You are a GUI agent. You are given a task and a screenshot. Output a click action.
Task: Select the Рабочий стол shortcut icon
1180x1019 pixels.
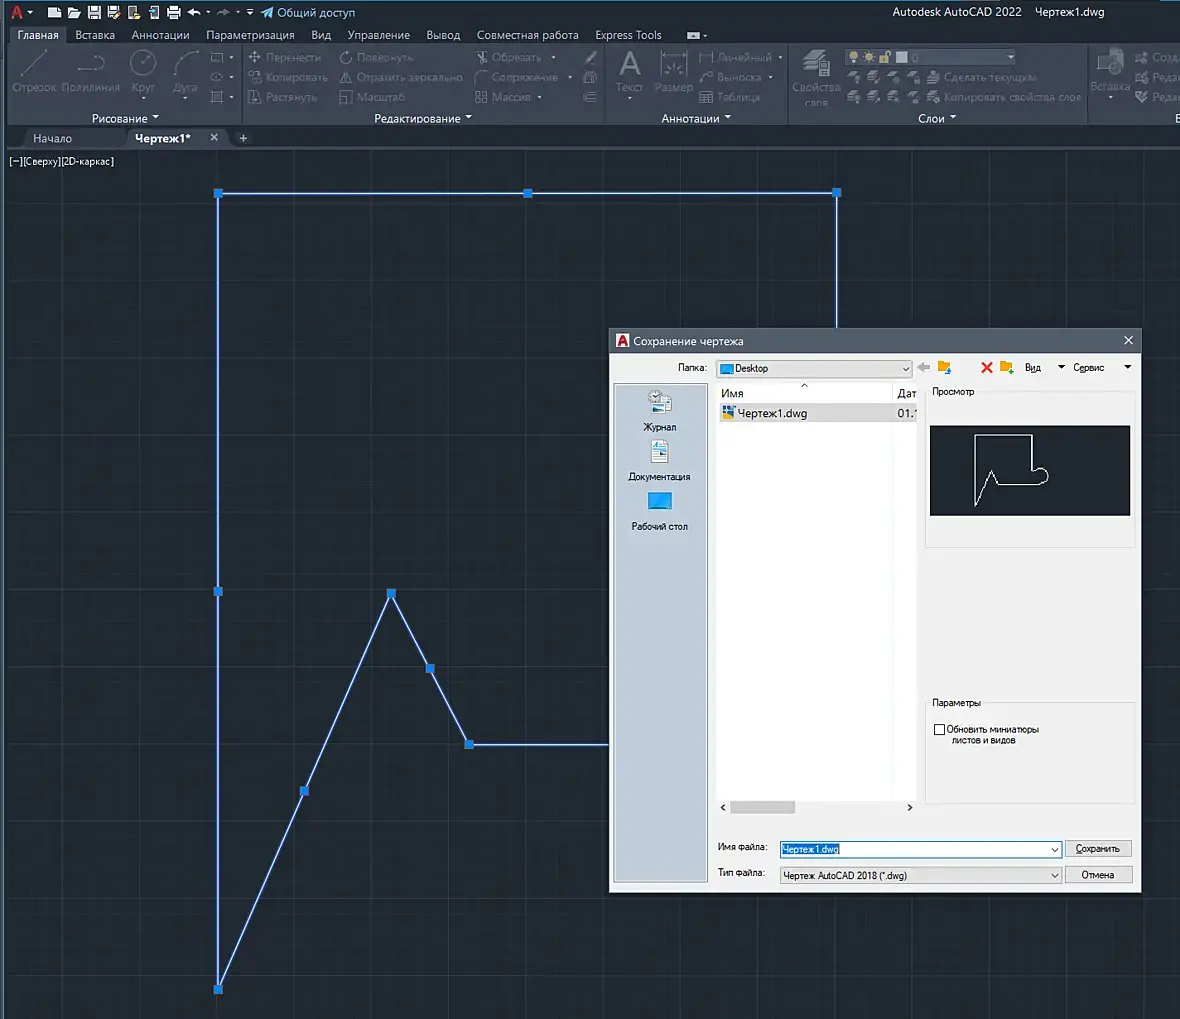pos(659,502)
